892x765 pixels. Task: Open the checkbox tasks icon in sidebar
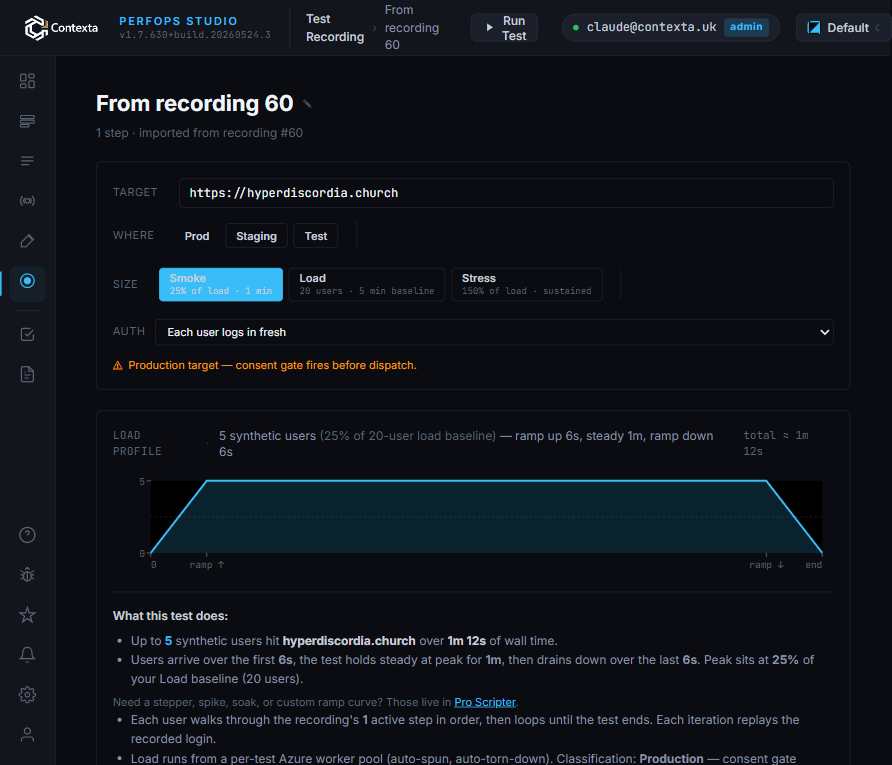point(27,334)
